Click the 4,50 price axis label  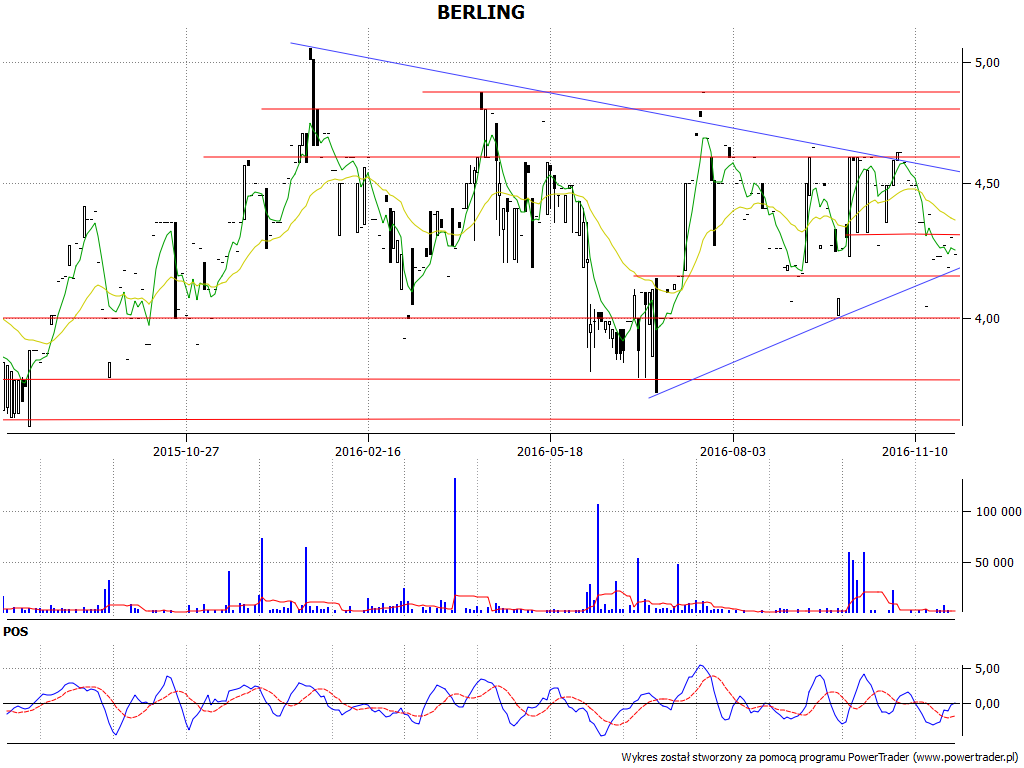[987, 184]
